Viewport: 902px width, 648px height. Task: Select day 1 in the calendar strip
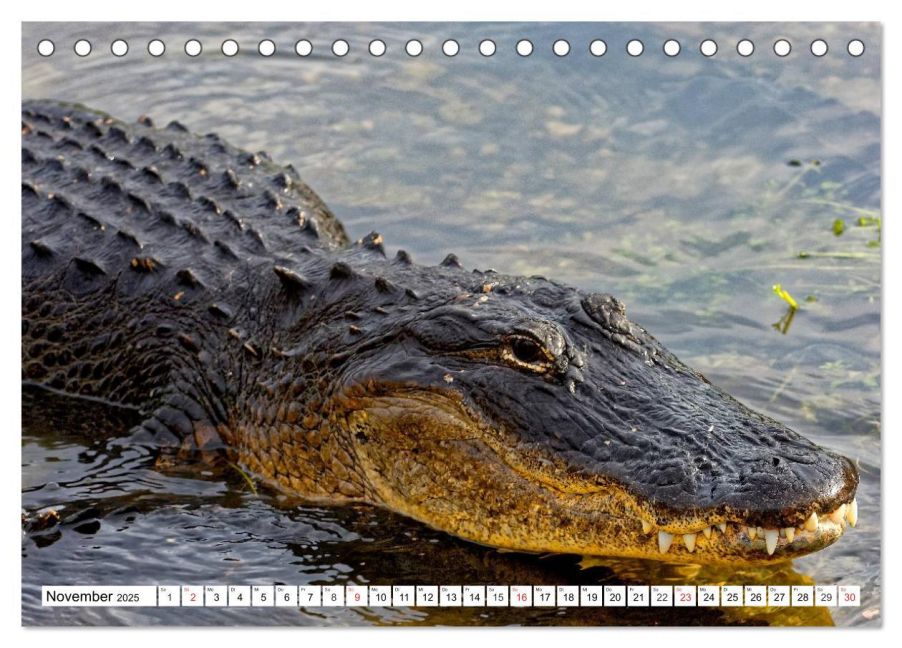click(x=169, y=597)
